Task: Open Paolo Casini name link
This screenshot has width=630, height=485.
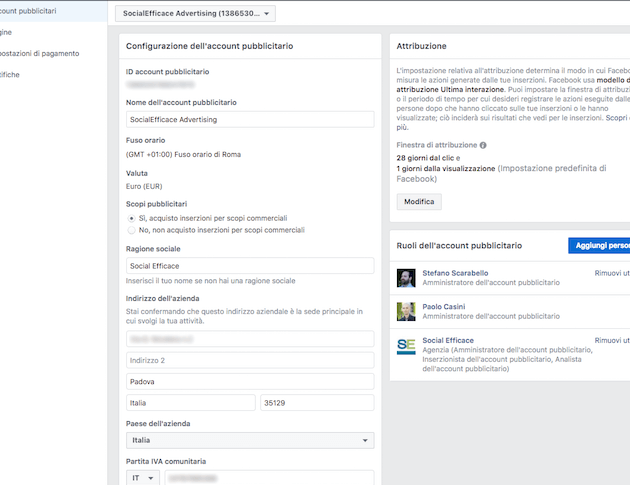Action: click(x=444, y=307)
